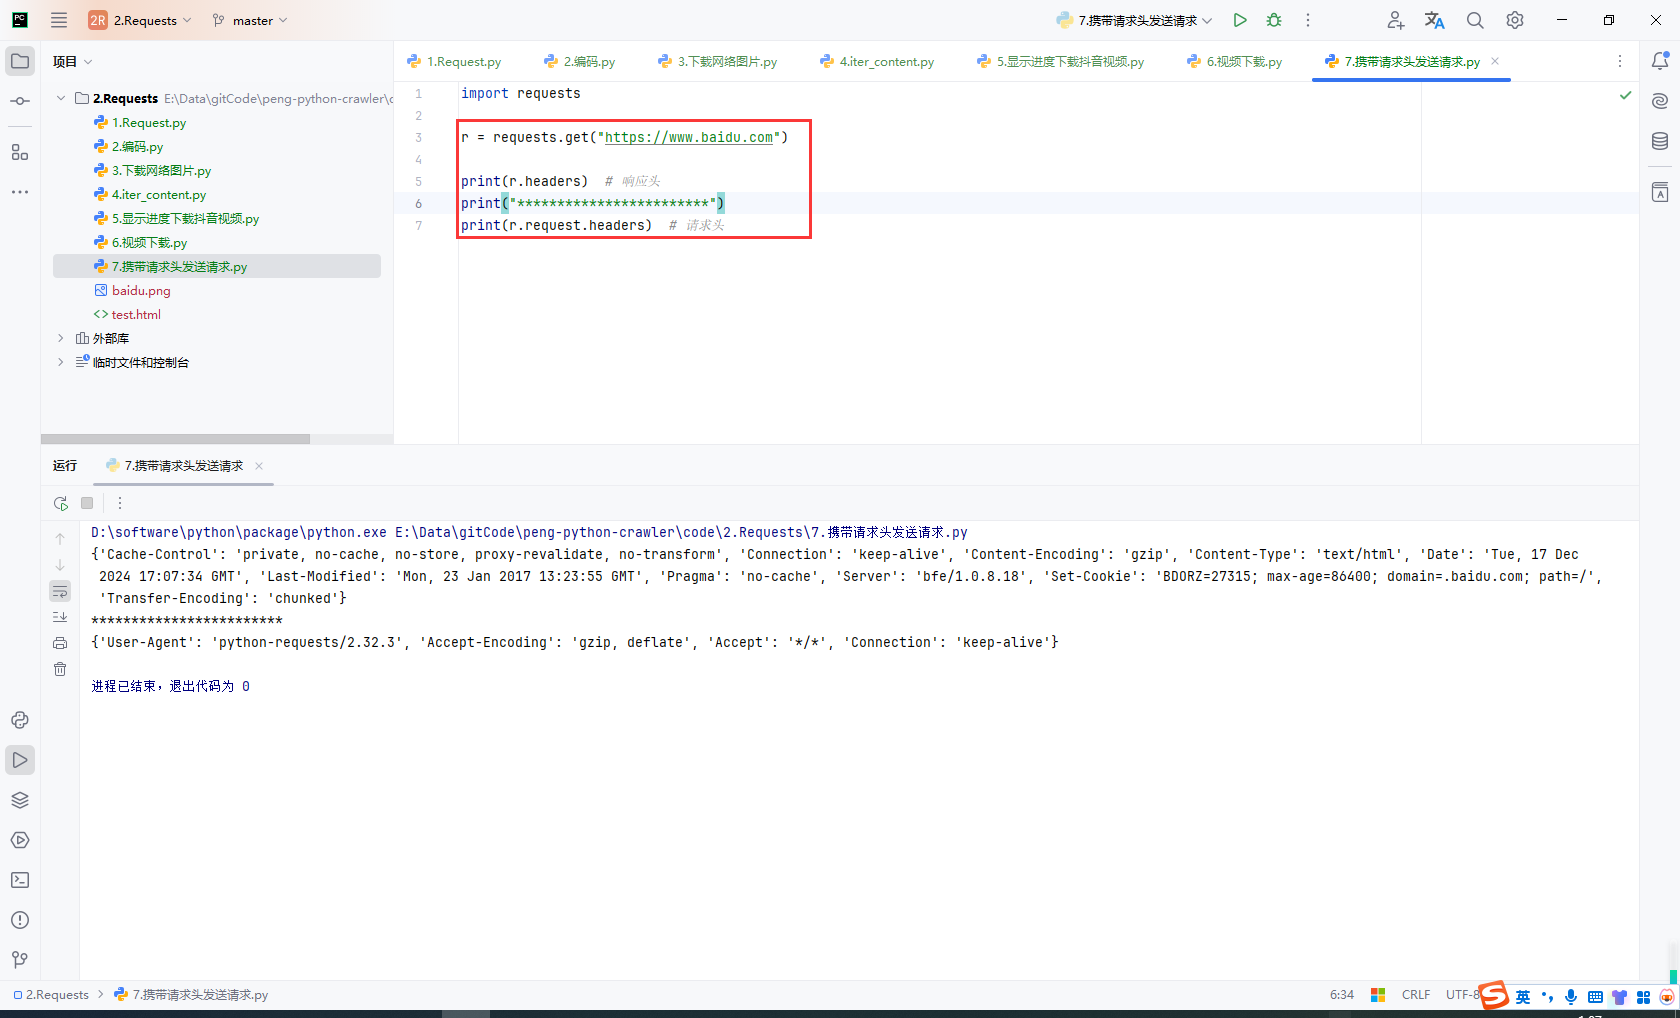The height and width of the screenshot is (1018, 1680).
Task: Open Python Console tool window
Action: tap(20, 720)
